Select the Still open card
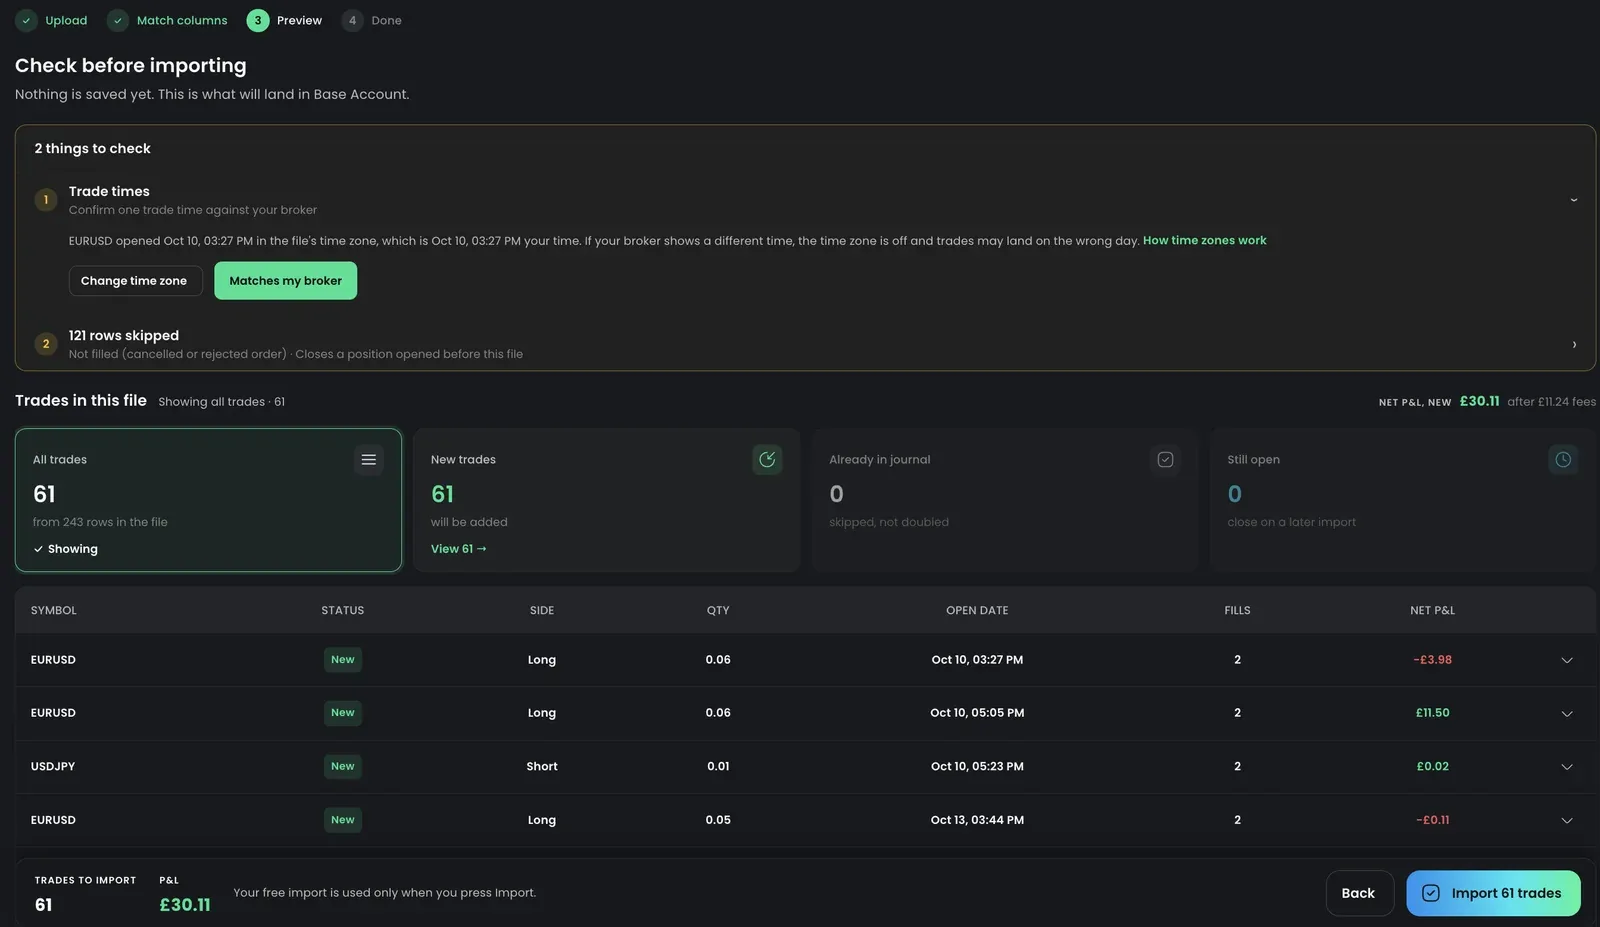 click(1403, 500)
